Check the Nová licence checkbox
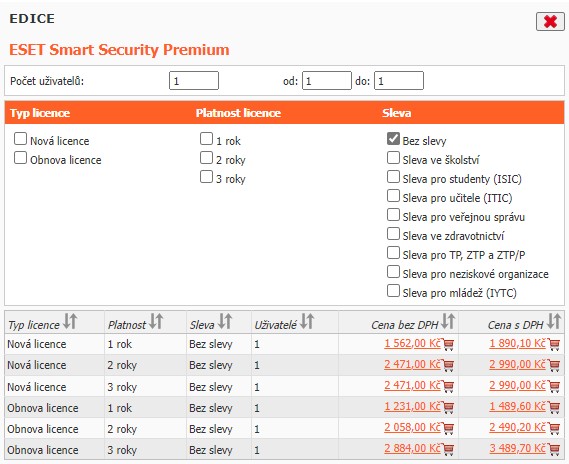 20,139
